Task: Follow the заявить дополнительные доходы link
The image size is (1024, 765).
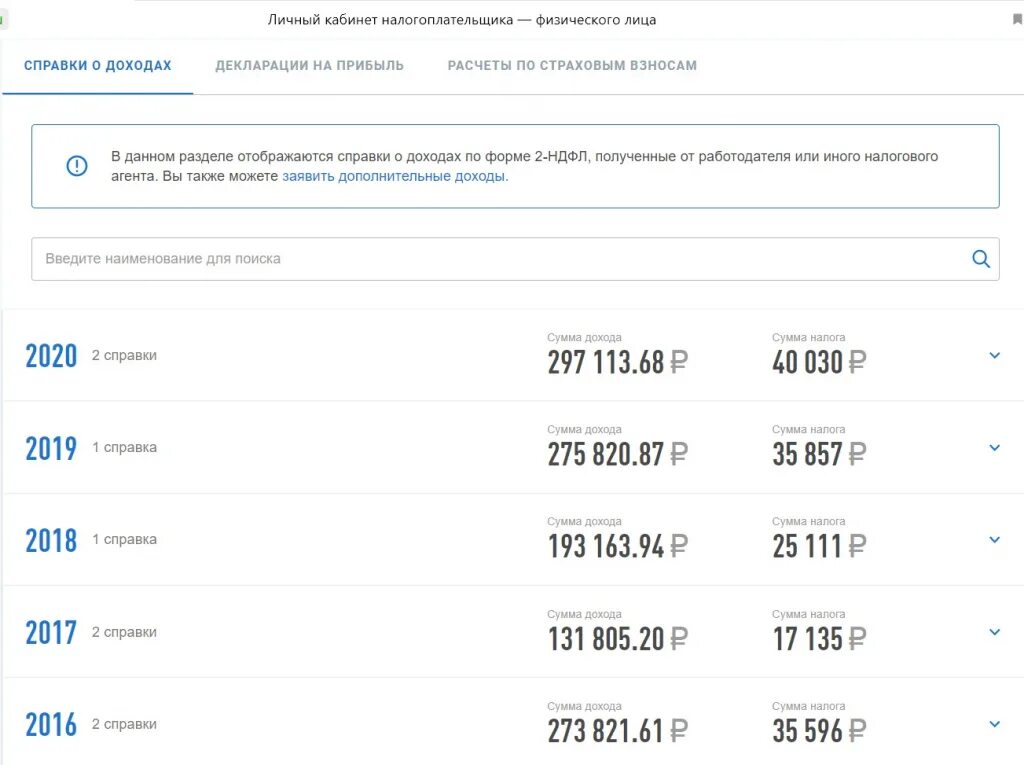Action: pyautogui.click(x=395, y=176)
